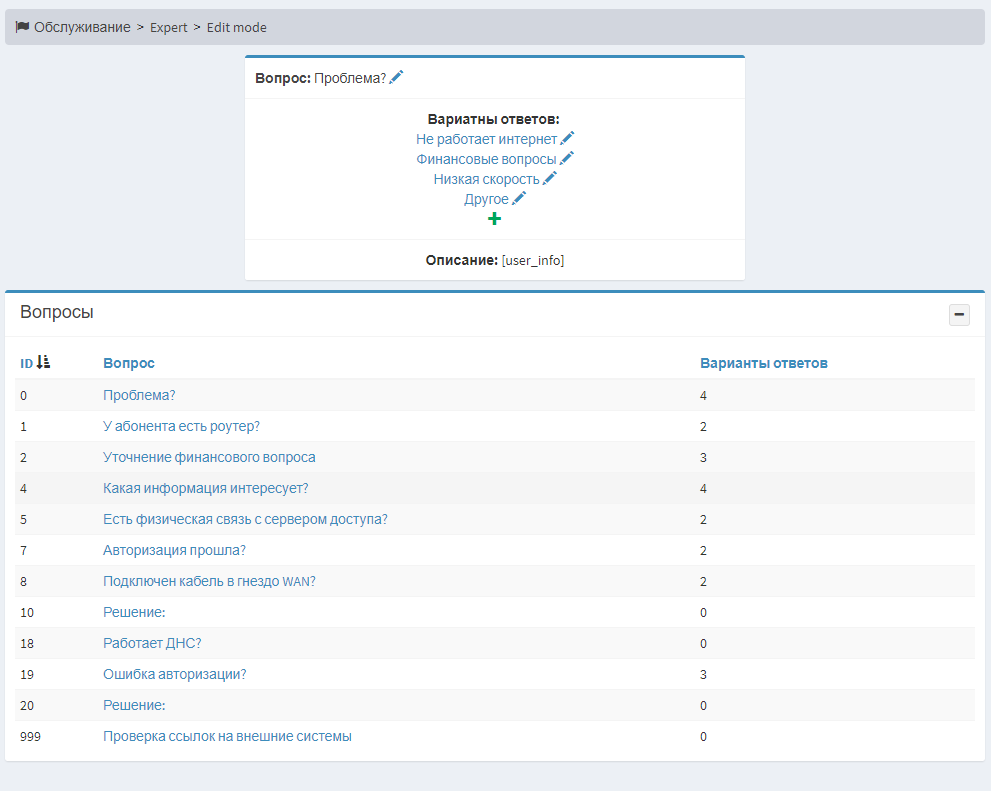Edit the 'Другое' answer with pencil icon
Screen dimensions: 991x791
[x=519, y=199]
